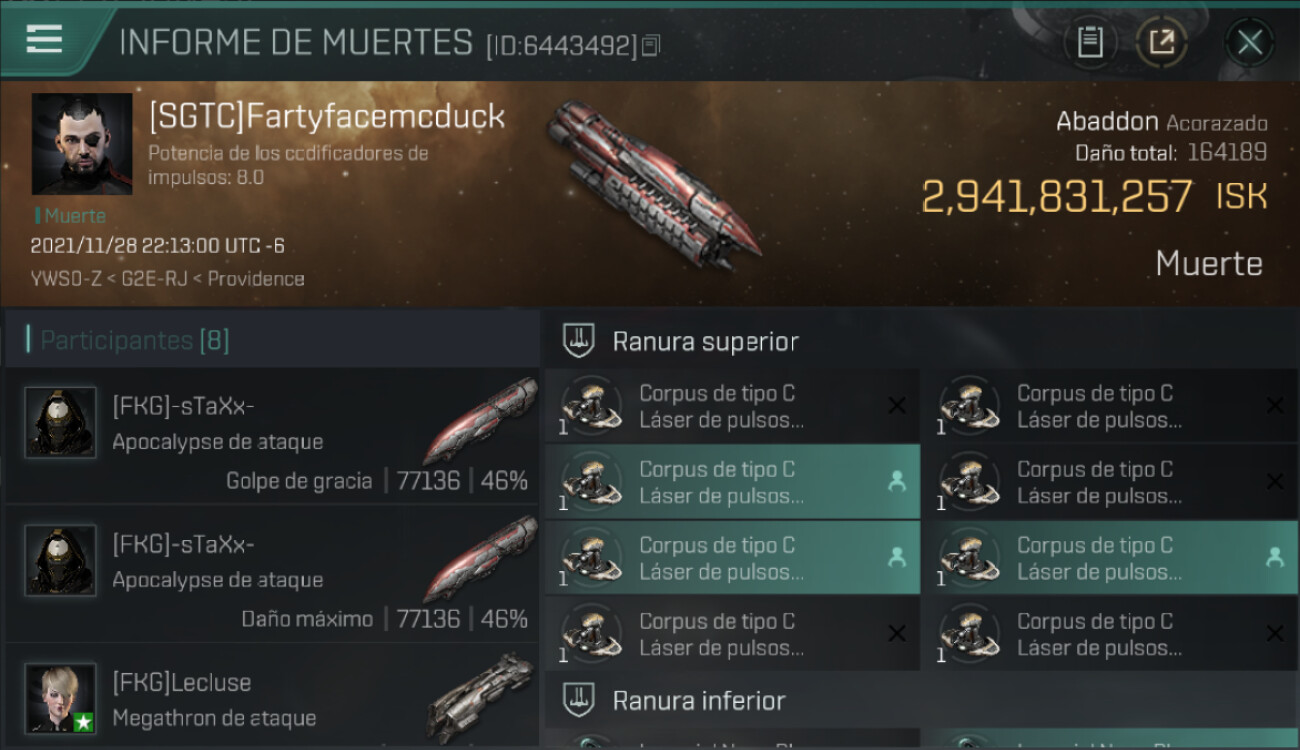Click the share export icon
1300x750 pixels.
pyautogui.click(x=1161, y=42)
